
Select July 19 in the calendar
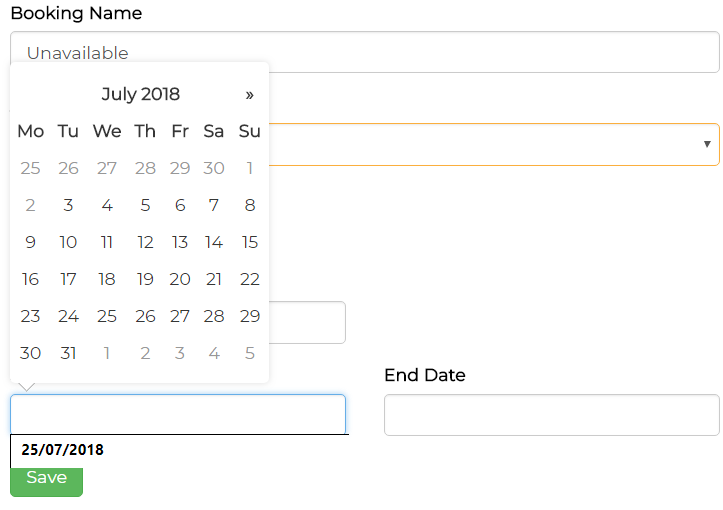[145, 279]
